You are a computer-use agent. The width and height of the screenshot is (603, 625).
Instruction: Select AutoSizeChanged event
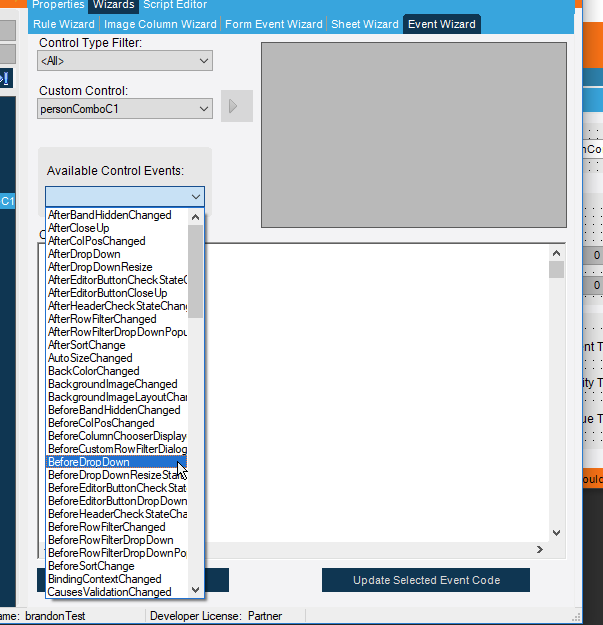click(x=116, y=358)
